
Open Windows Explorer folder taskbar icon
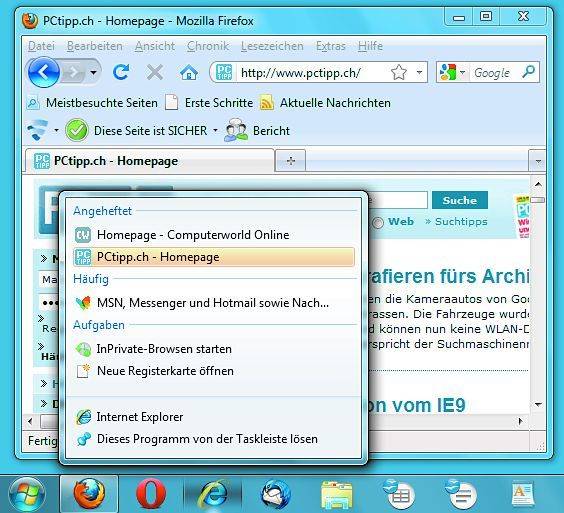(x=337, y=495)
